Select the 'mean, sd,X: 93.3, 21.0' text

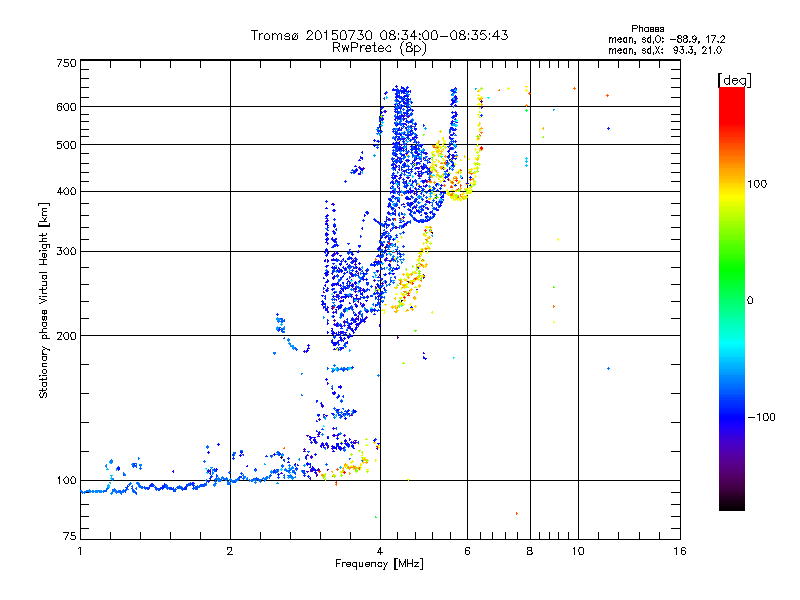[x=665, y=50]
